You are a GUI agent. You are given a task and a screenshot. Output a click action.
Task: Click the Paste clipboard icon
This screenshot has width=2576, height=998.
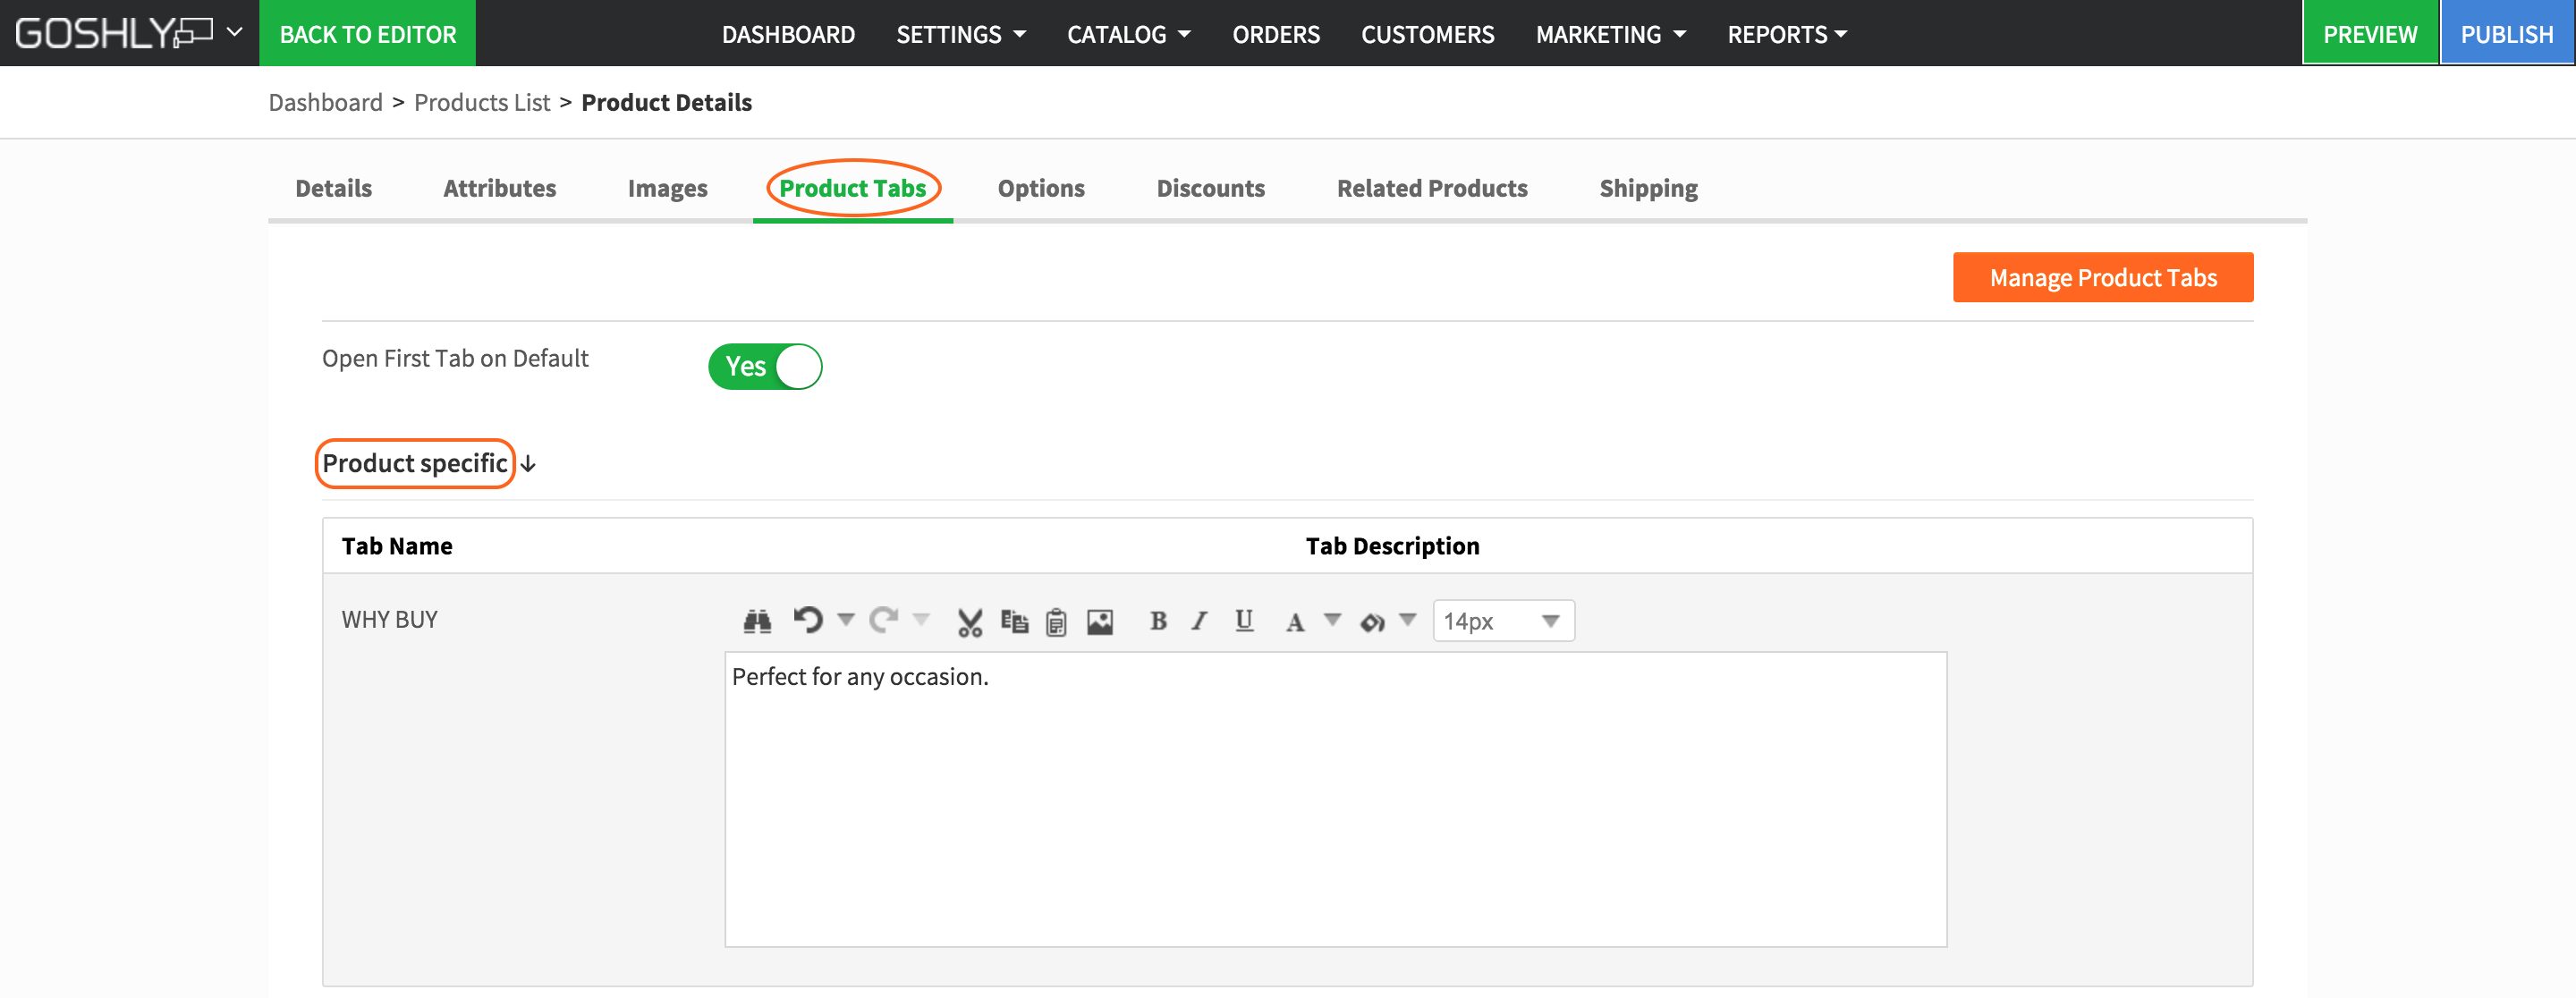[x=1056, y=622]
